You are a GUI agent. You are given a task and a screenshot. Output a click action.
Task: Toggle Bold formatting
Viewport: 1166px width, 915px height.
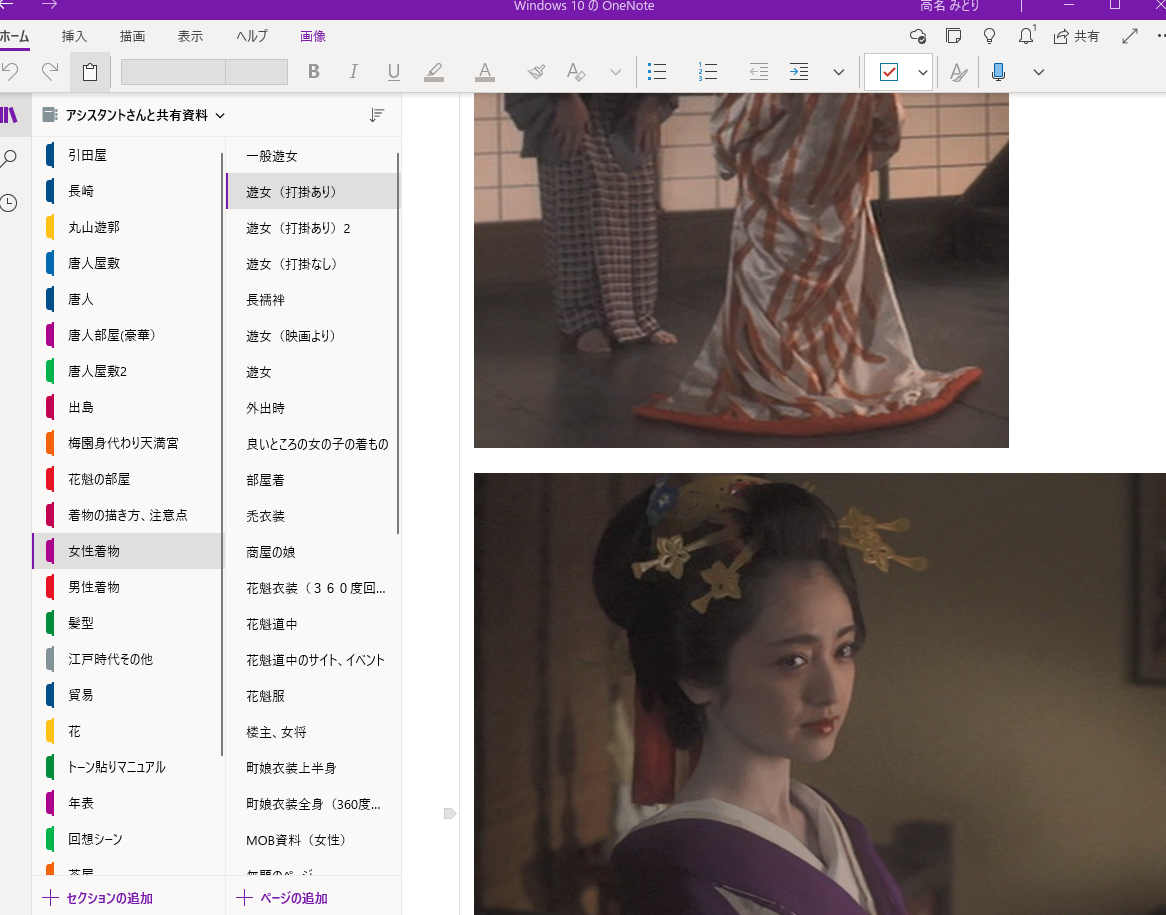point(314,71)
